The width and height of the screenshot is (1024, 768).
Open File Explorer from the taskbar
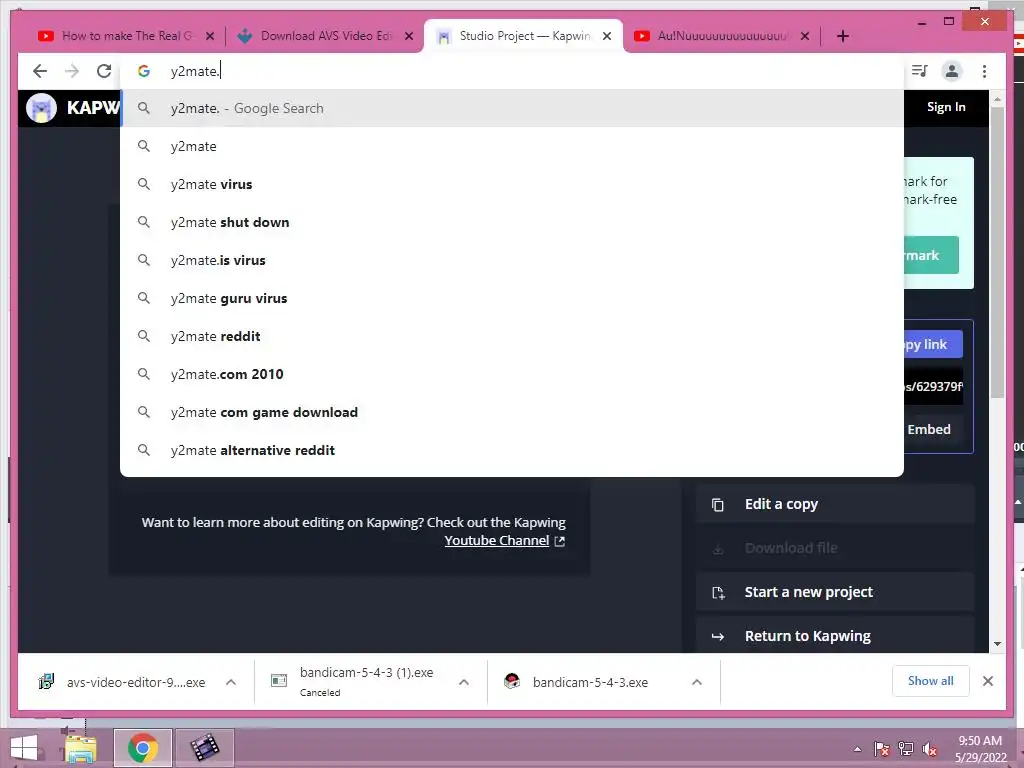[x=81, y=748]
